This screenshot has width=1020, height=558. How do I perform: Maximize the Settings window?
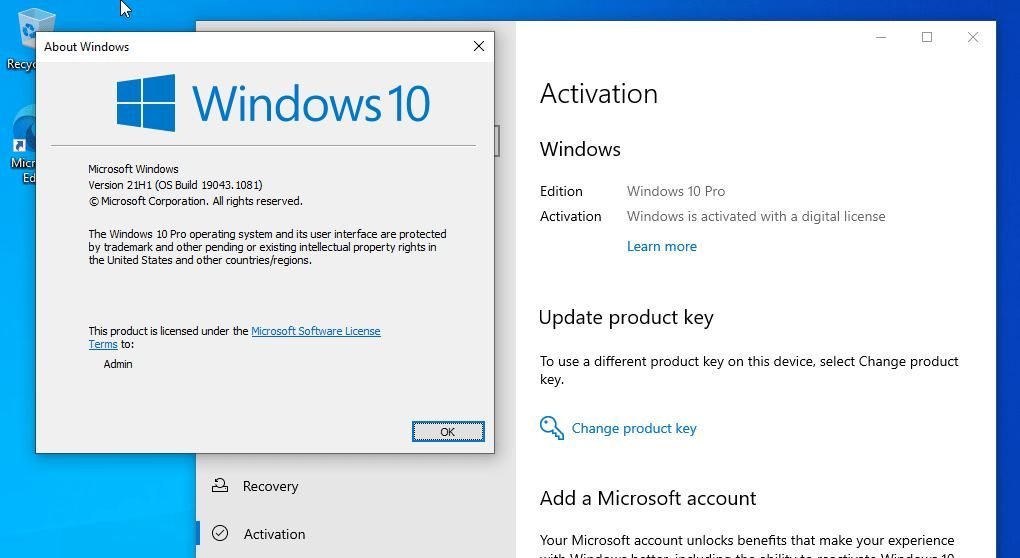[x=927, y=37]
